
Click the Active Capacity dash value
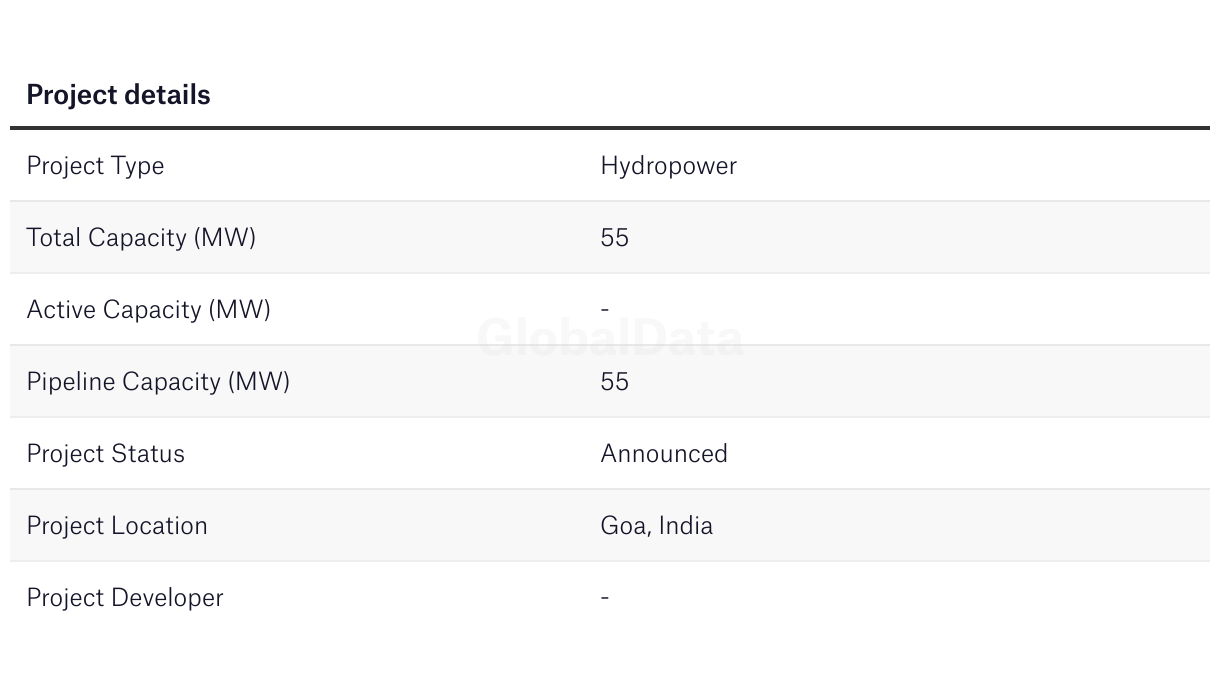point(605,310)
